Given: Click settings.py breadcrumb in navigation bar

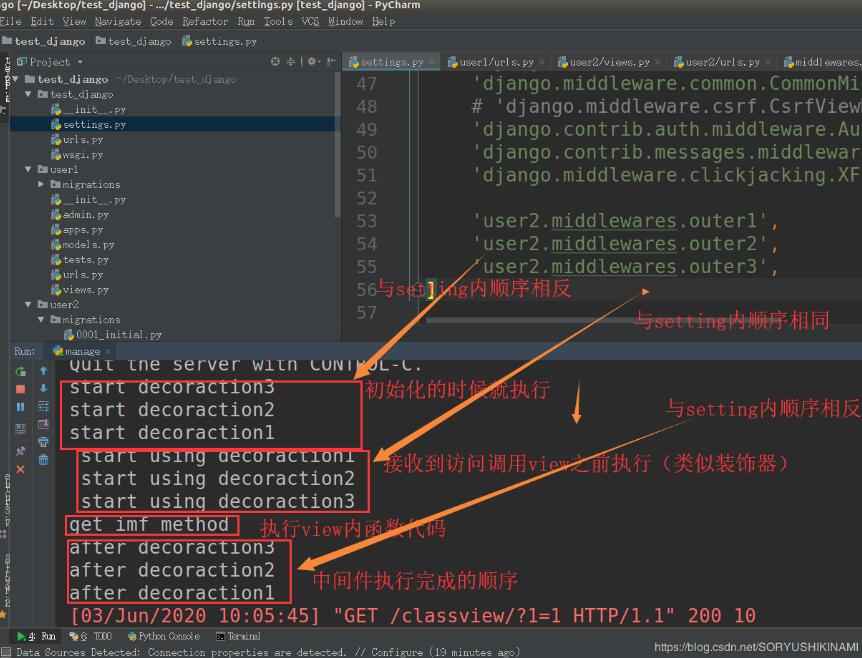Looking at the screenshot, I should pos(220,41).
